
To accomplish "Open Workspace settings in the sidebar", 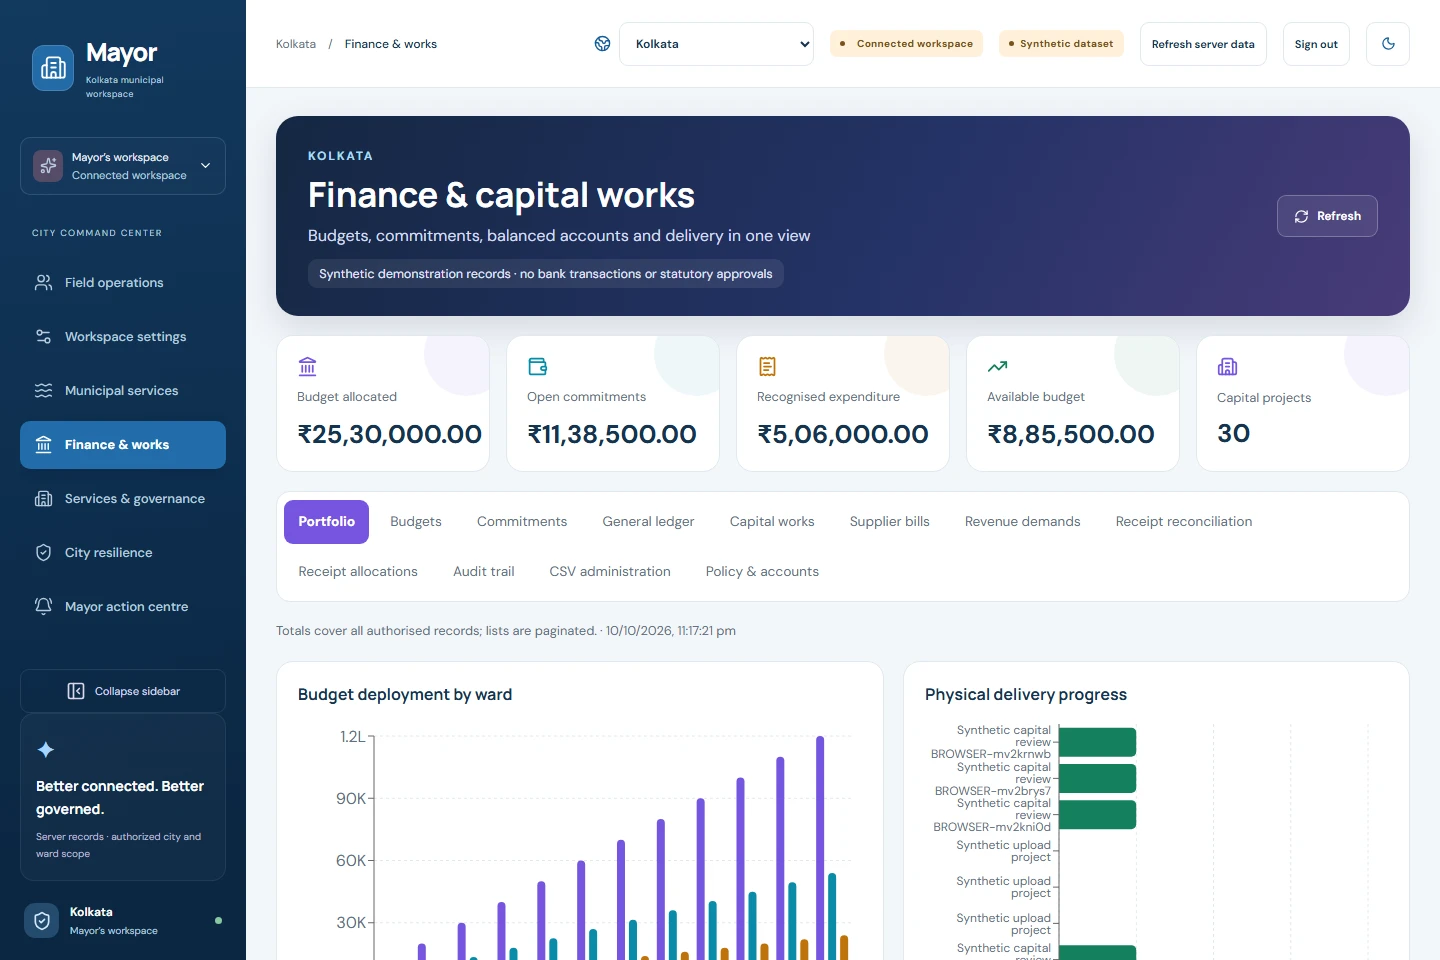I will click(x=123, y=337).
